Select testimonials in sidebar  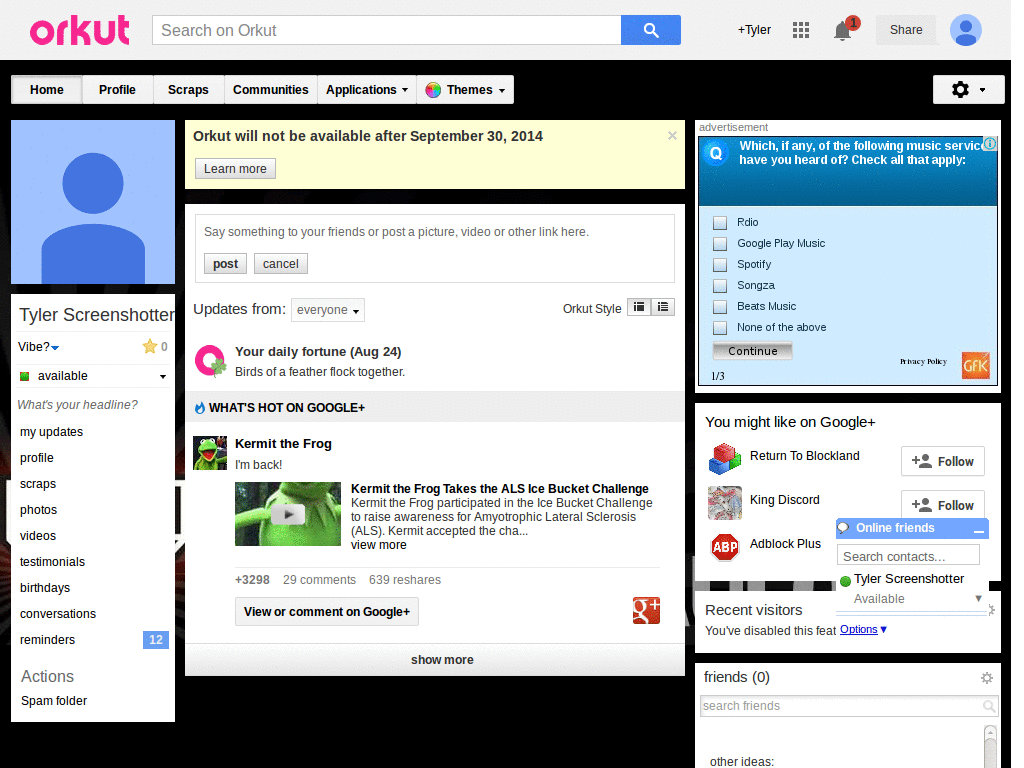click(52, 562)
